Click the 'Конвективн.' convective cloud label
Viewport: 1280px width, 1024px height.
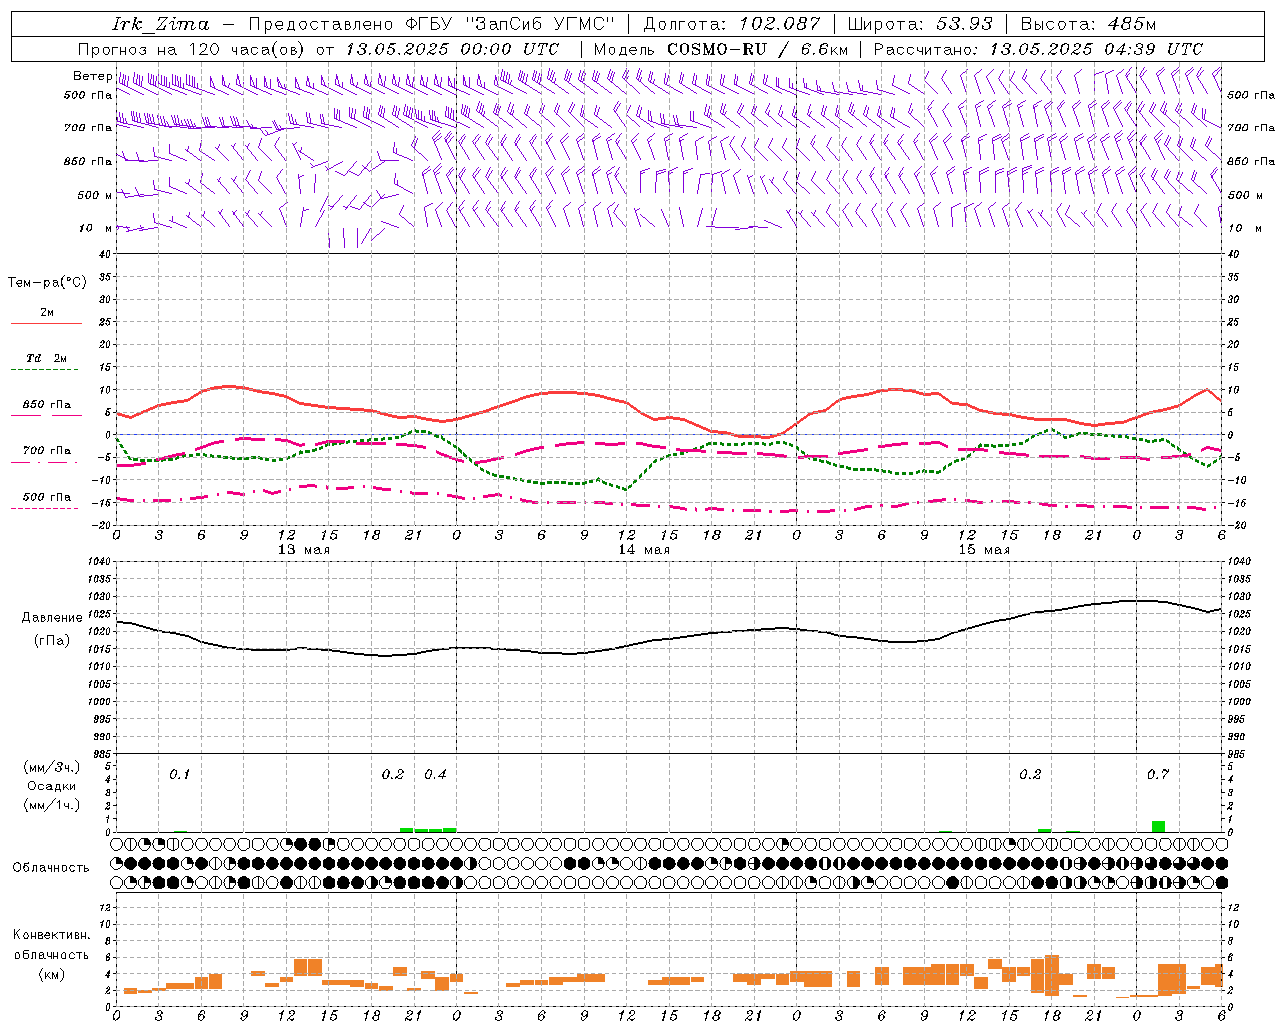[52, 935]
